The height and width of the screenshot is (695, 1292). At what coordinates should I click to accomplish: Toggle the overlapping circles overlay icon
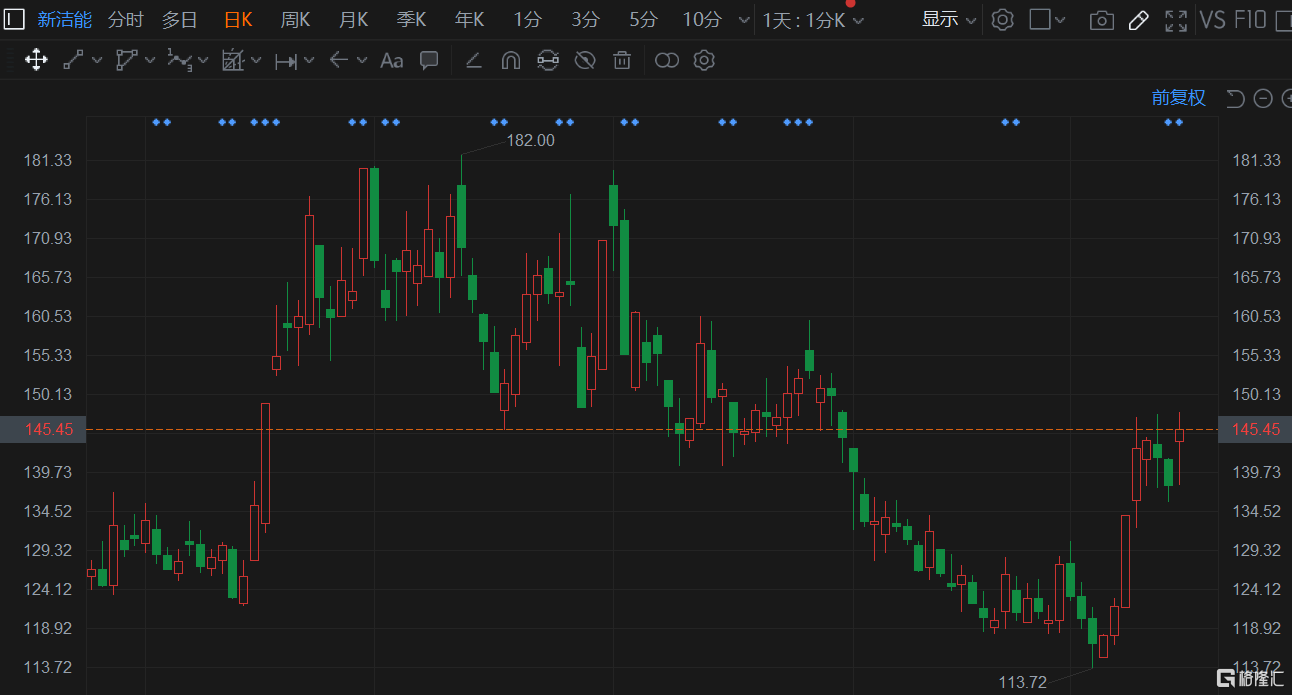tap(666, 61)
